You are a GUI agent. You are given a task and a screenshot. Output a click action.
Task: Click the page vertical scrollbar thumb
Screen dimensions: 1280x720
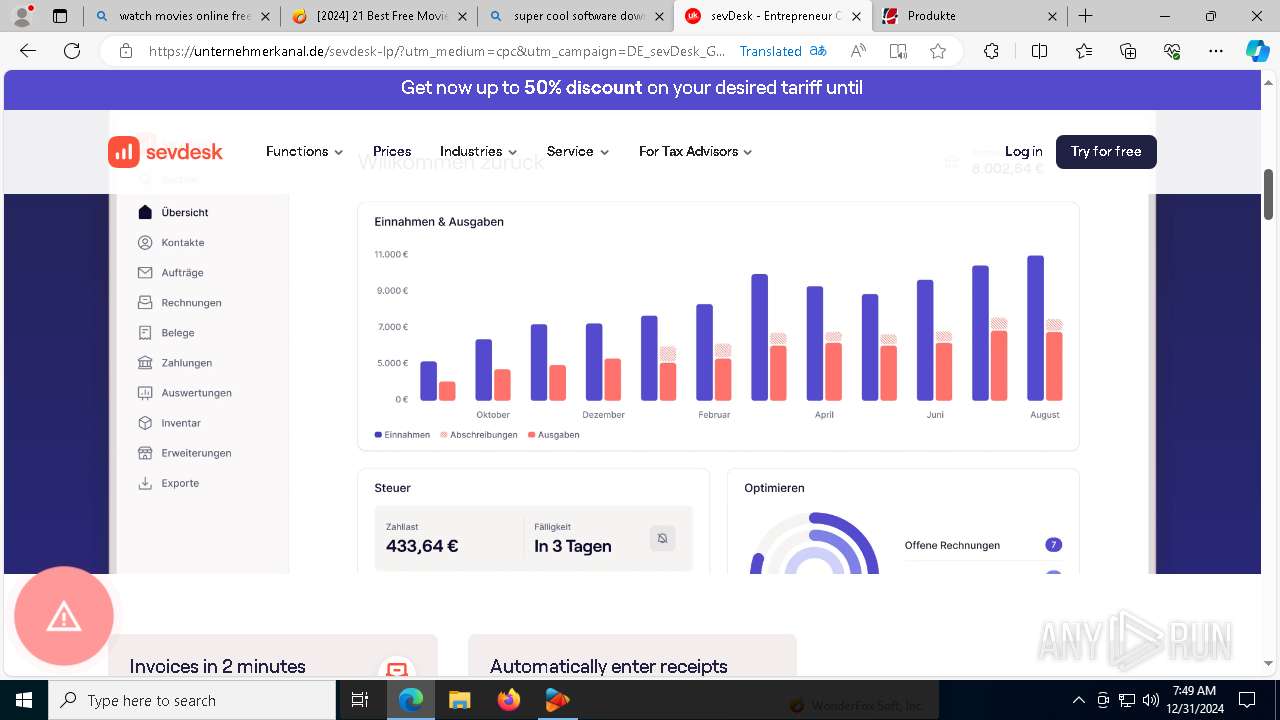click(x=1269, y=194)
